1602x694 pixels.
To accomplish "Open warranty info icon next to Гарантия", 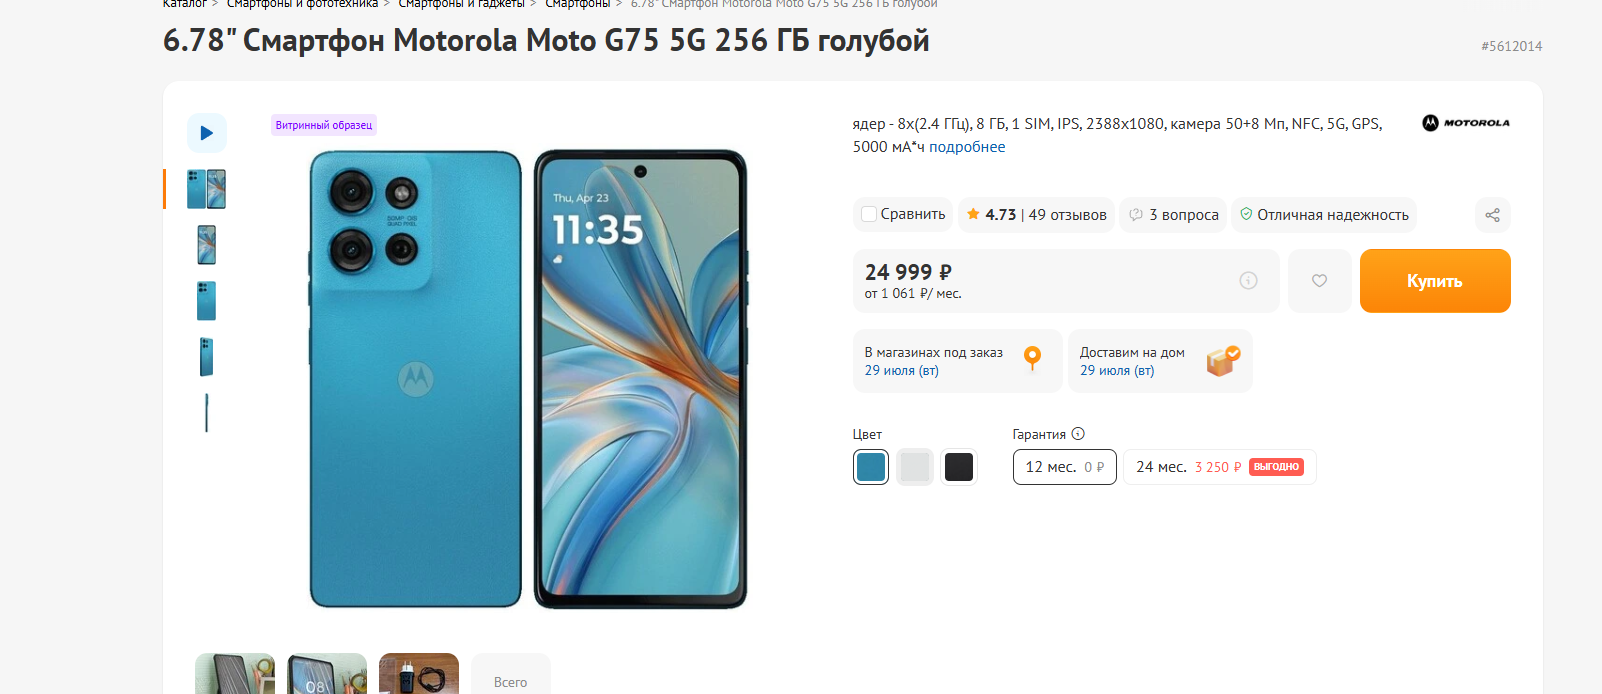I will click(x=1078, y=434).
